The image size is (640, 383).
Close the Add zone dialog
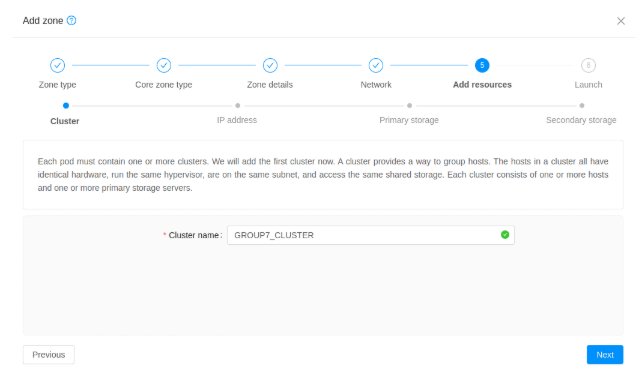[x=620, y=21]
